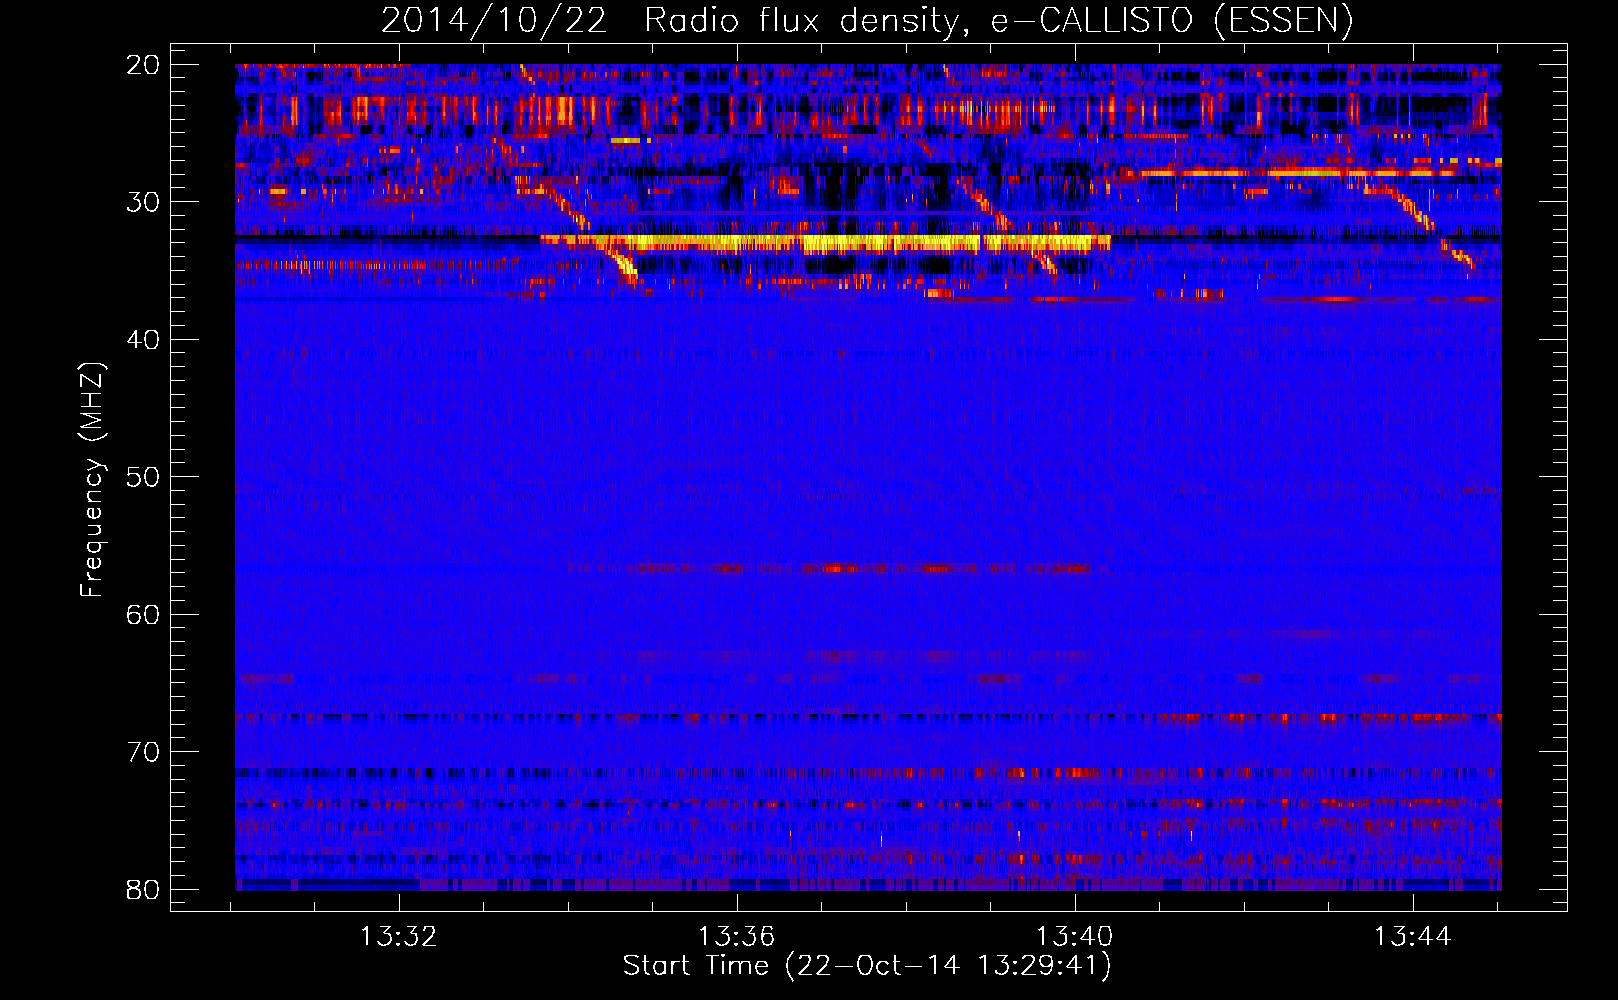Click the '13:44' time tick label
1618x1000 pixels.
(1413, 937)
